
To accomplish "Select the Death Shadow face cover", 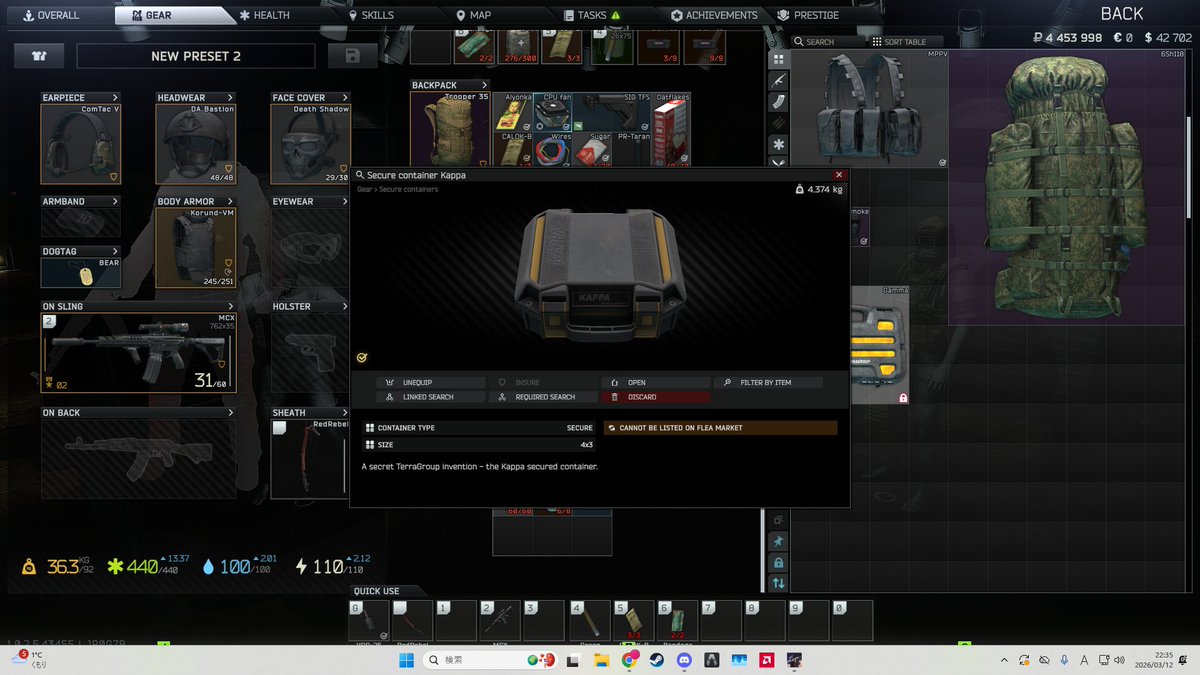I will point(310,144).
